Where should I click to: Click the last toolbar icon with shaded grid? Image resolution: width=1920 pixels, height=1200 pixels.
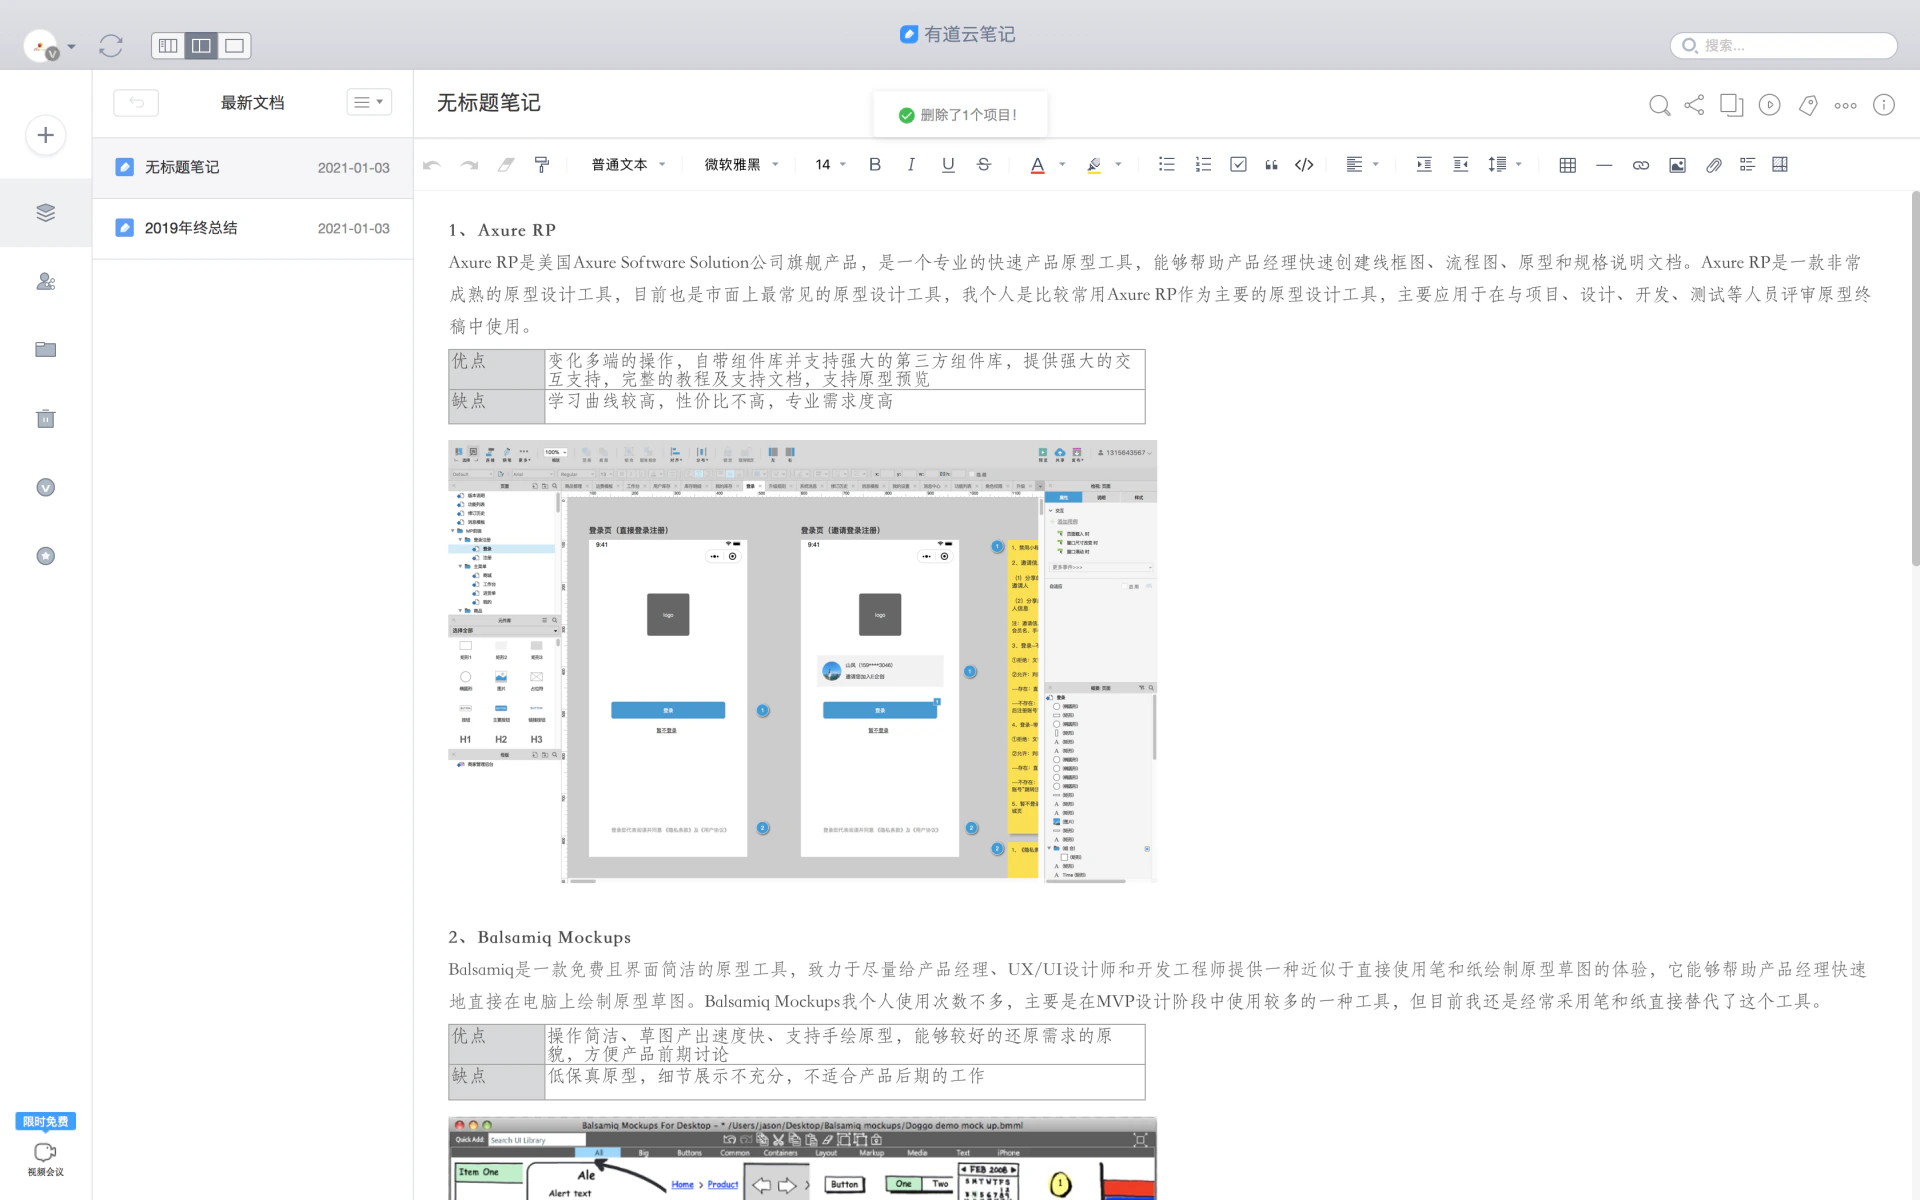(1780, 165)
